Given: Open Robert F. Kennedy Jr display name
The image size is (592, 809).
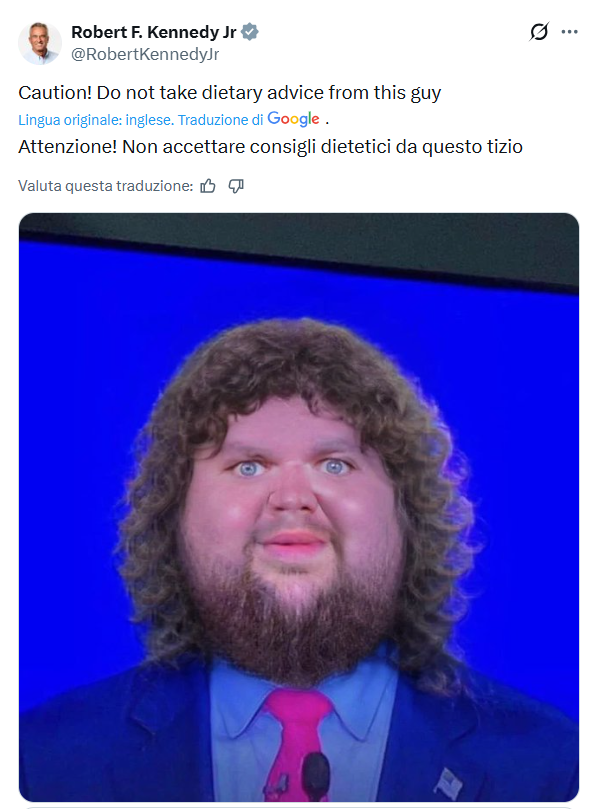Looking at the screenshot, I should [153, 32].
